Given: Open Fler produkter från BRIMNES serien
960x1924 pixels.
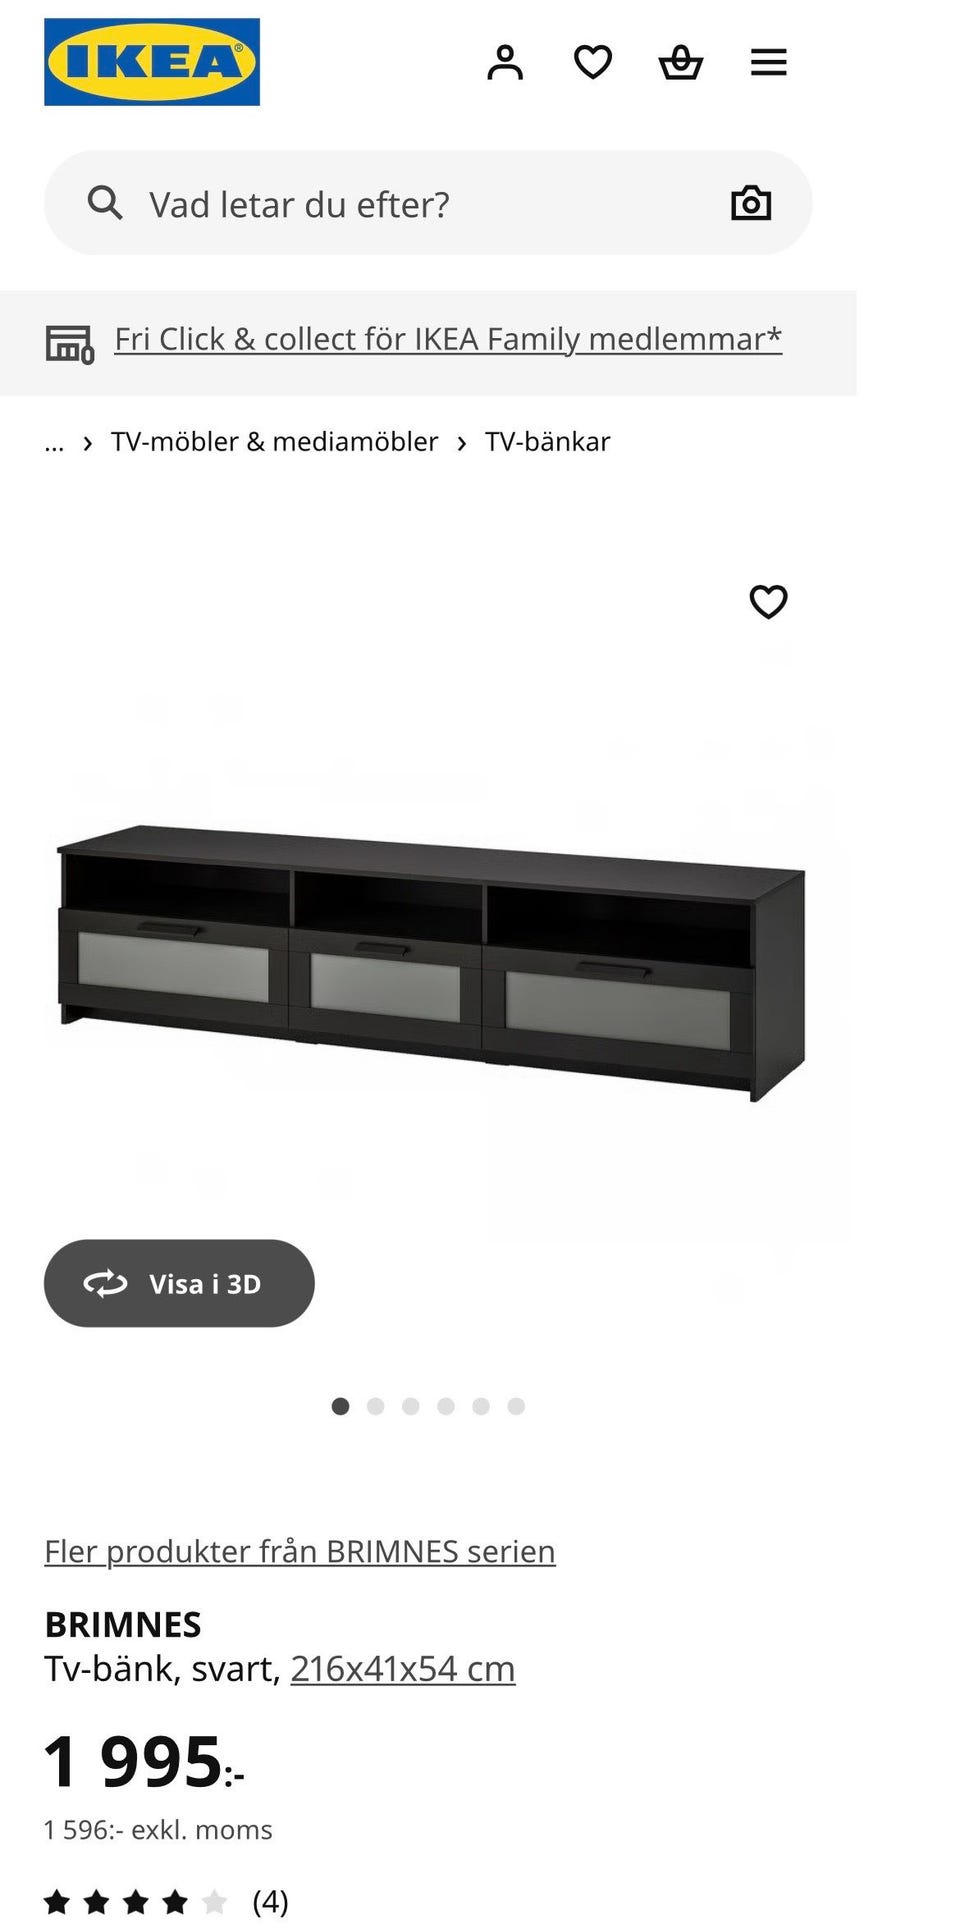Looking at the screenshot, I should point(300,1551).
